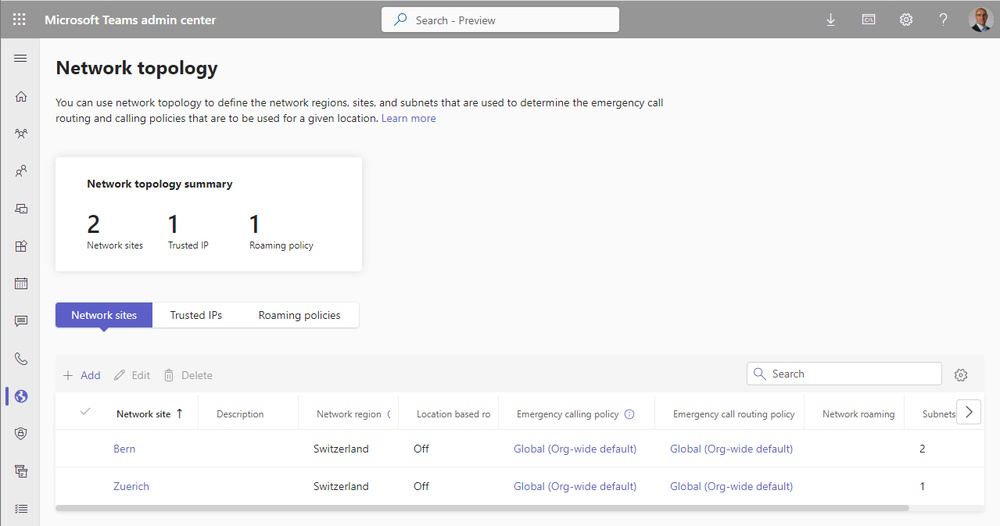The image size is (1000, 526).
Task: Click the Subnets column header
Action: click(x=938, y=414)
